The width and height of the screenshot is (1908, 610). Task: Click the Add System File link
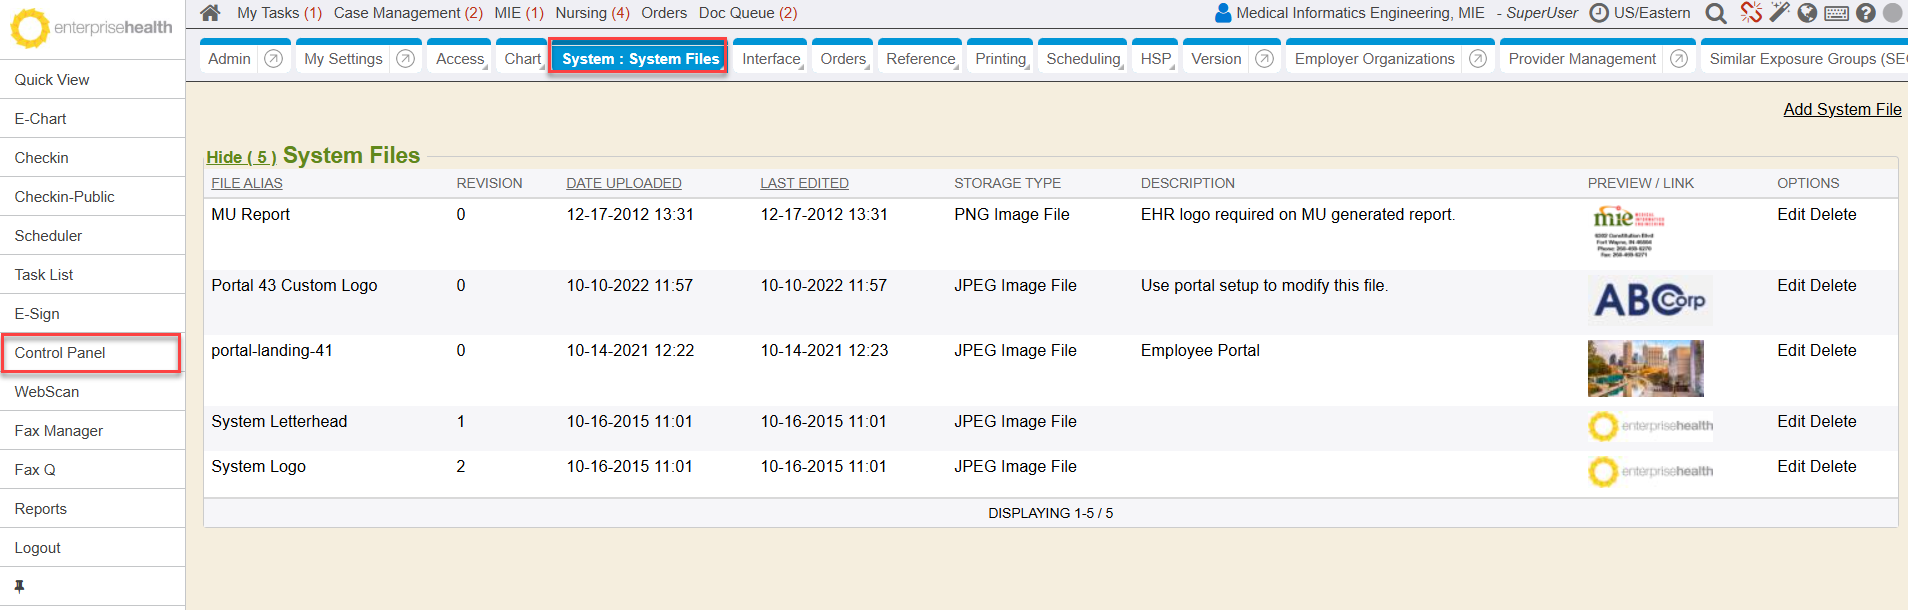click(x=1842, y=109)
